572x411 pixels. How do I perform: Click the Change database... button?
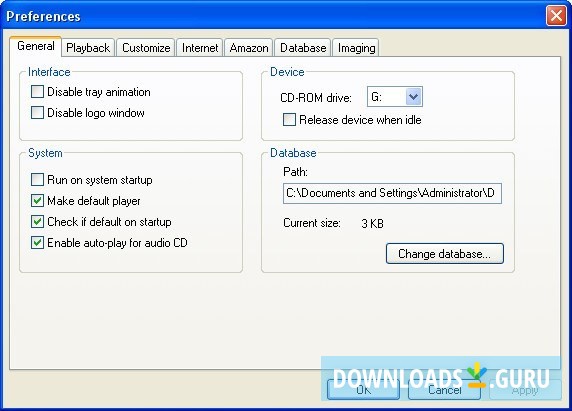pyautogui.click(x=445, y=254)
